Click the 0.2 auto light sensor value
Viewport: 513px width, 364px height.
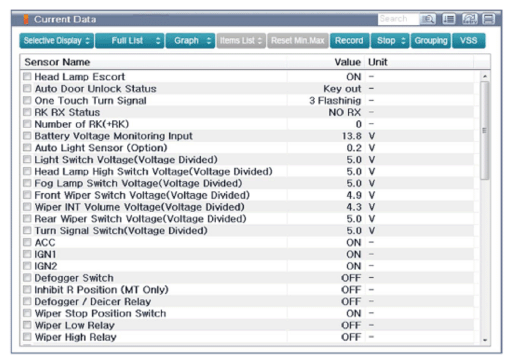point(354,148)
